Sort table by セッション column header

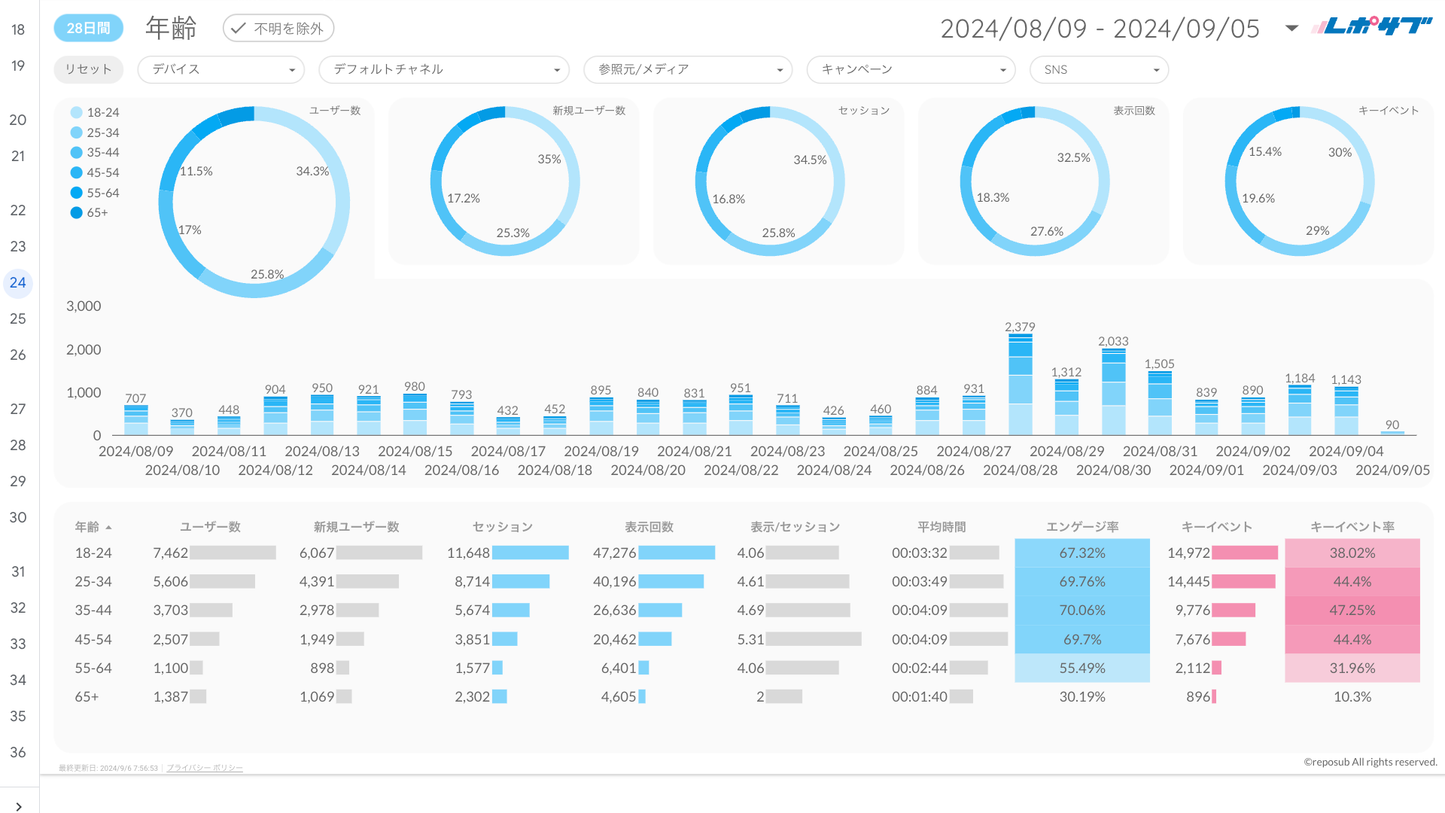tap(502, 527)
